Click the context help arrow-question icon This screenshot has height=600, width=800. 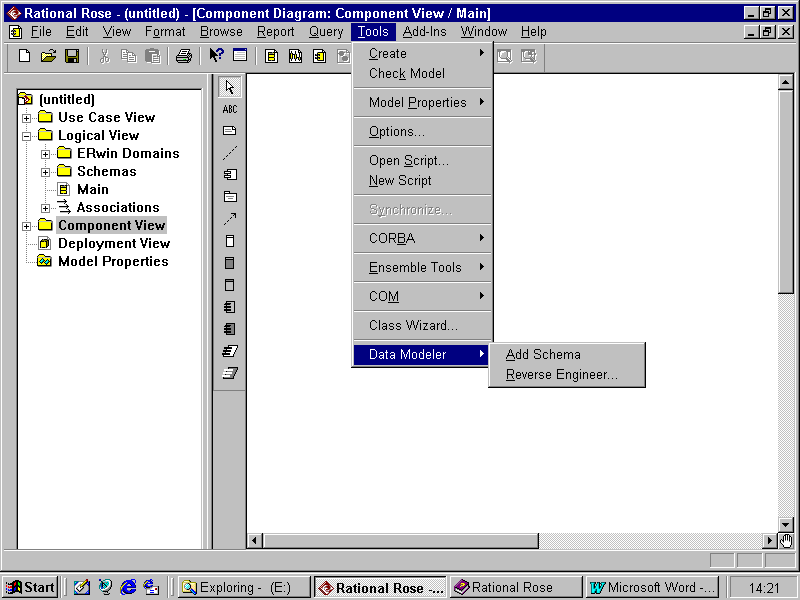point(216,55)
